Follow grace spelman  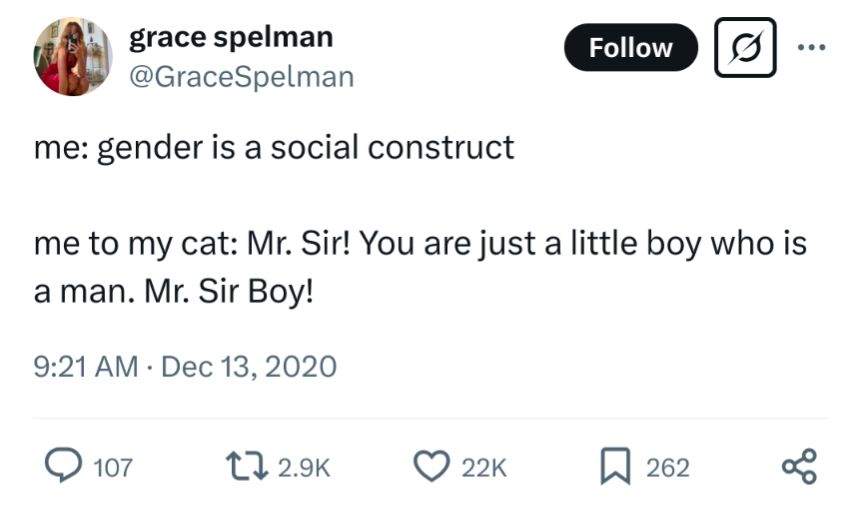click(631, 47)
